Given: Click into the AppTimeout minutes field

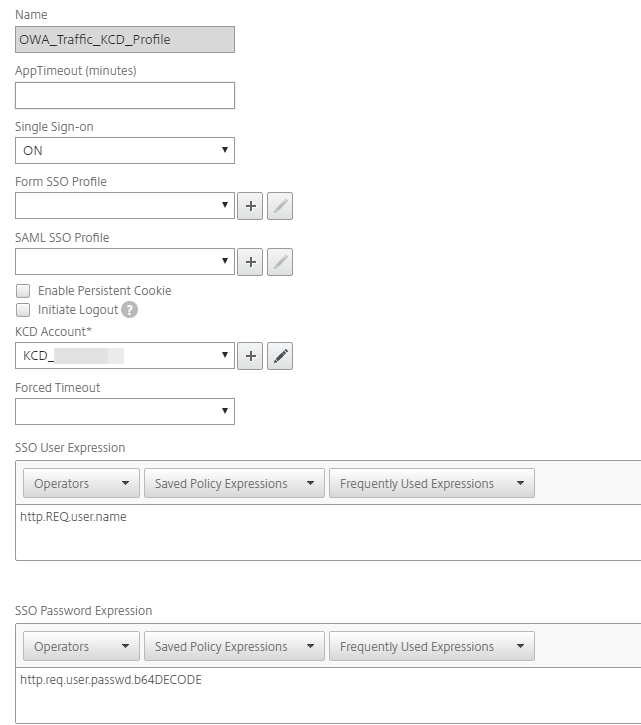Looking at the screenshot, I should 125,96.
